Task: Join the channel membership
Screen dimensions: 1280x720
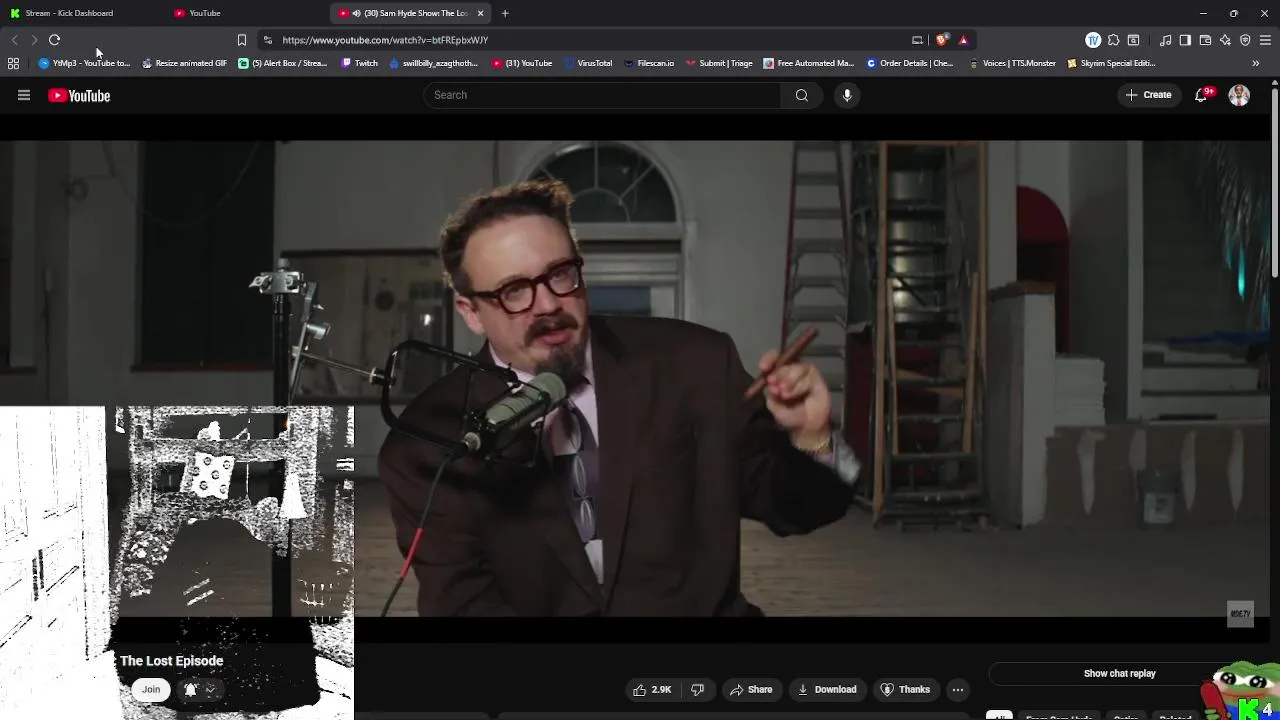Action: pos(151,689)
